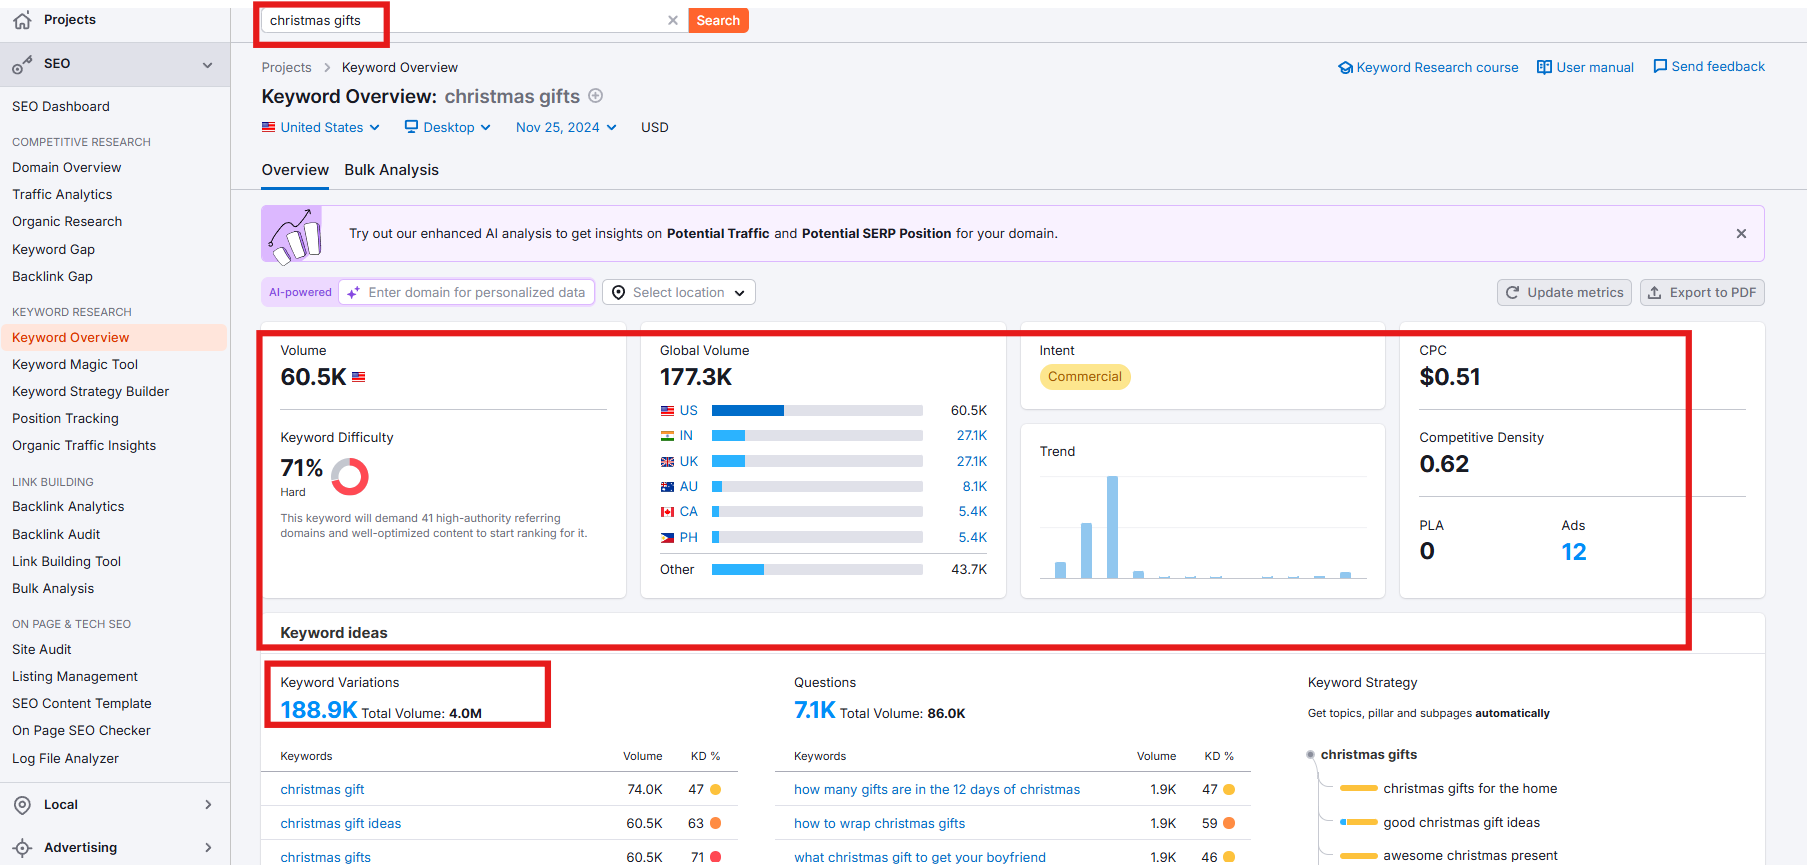The height and width of the screenshot is (865, 1807).
Task: Click the US flag next to Volume 60.5K
Action: pyautogui.click(x=359, y=377)
